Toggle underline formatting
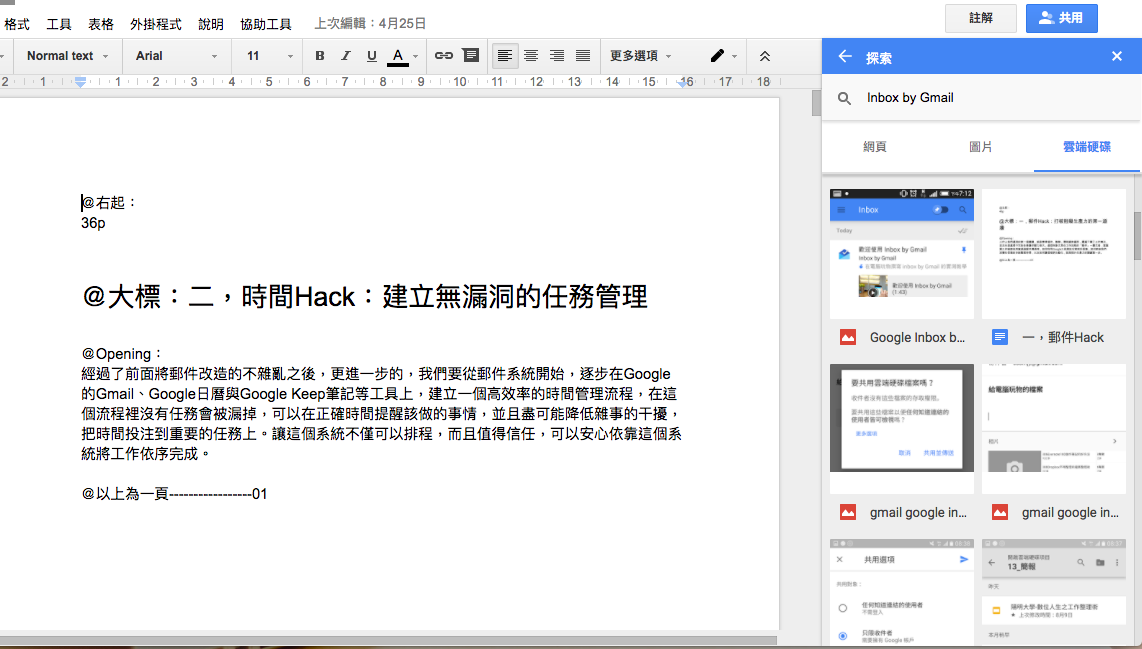 (371, 55)
